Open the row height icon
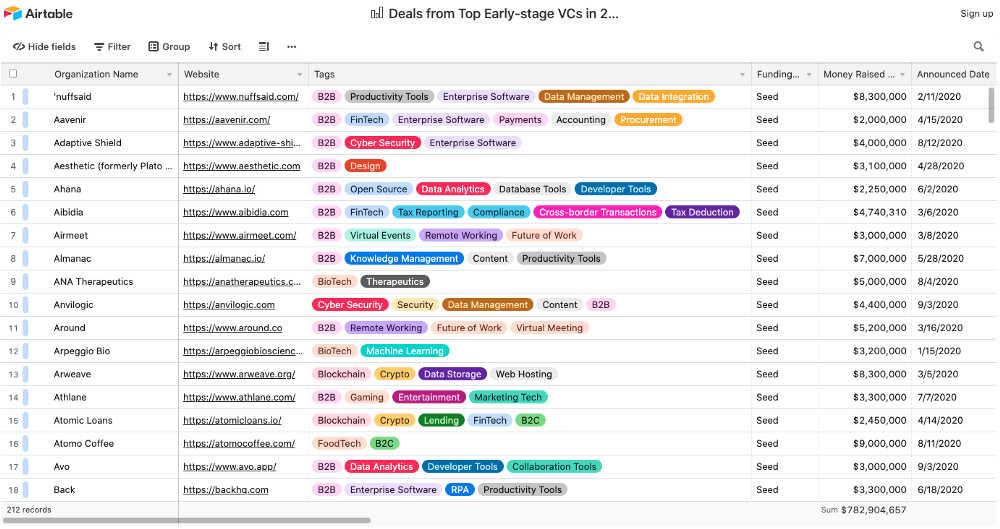1000x529 pixels. (x=264, y=47)
